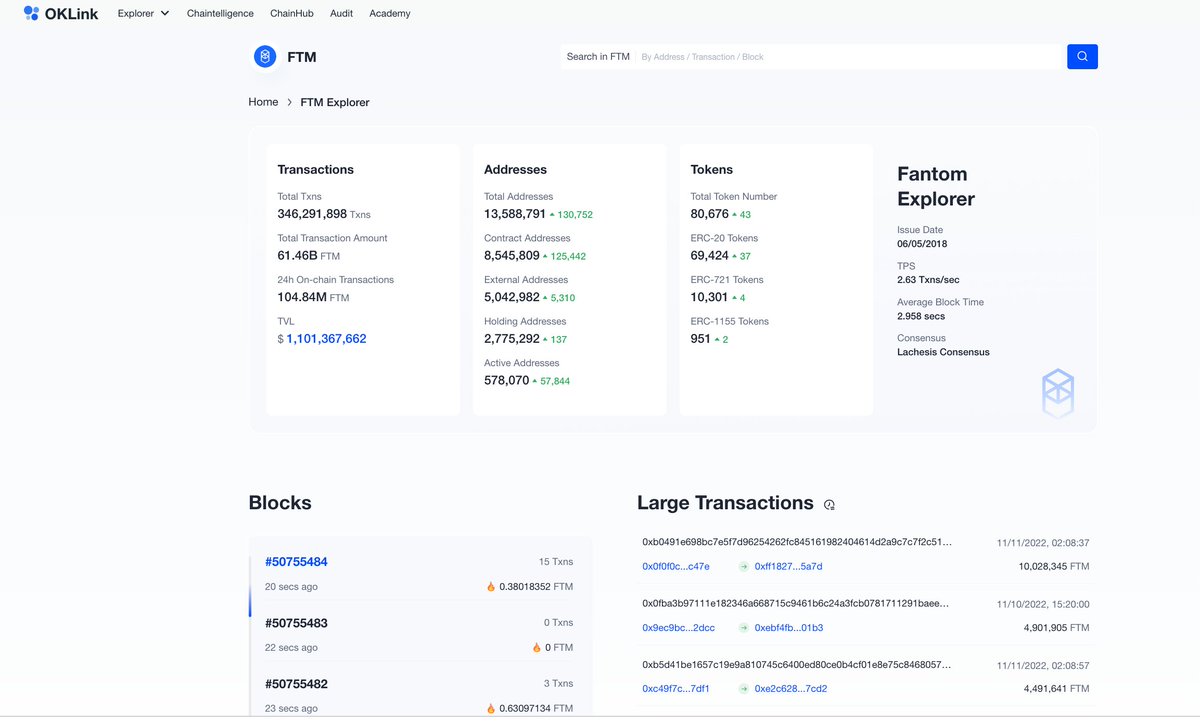
Task: Click the 2.63 Txns/sec TPS value
Action: [928, 280]
